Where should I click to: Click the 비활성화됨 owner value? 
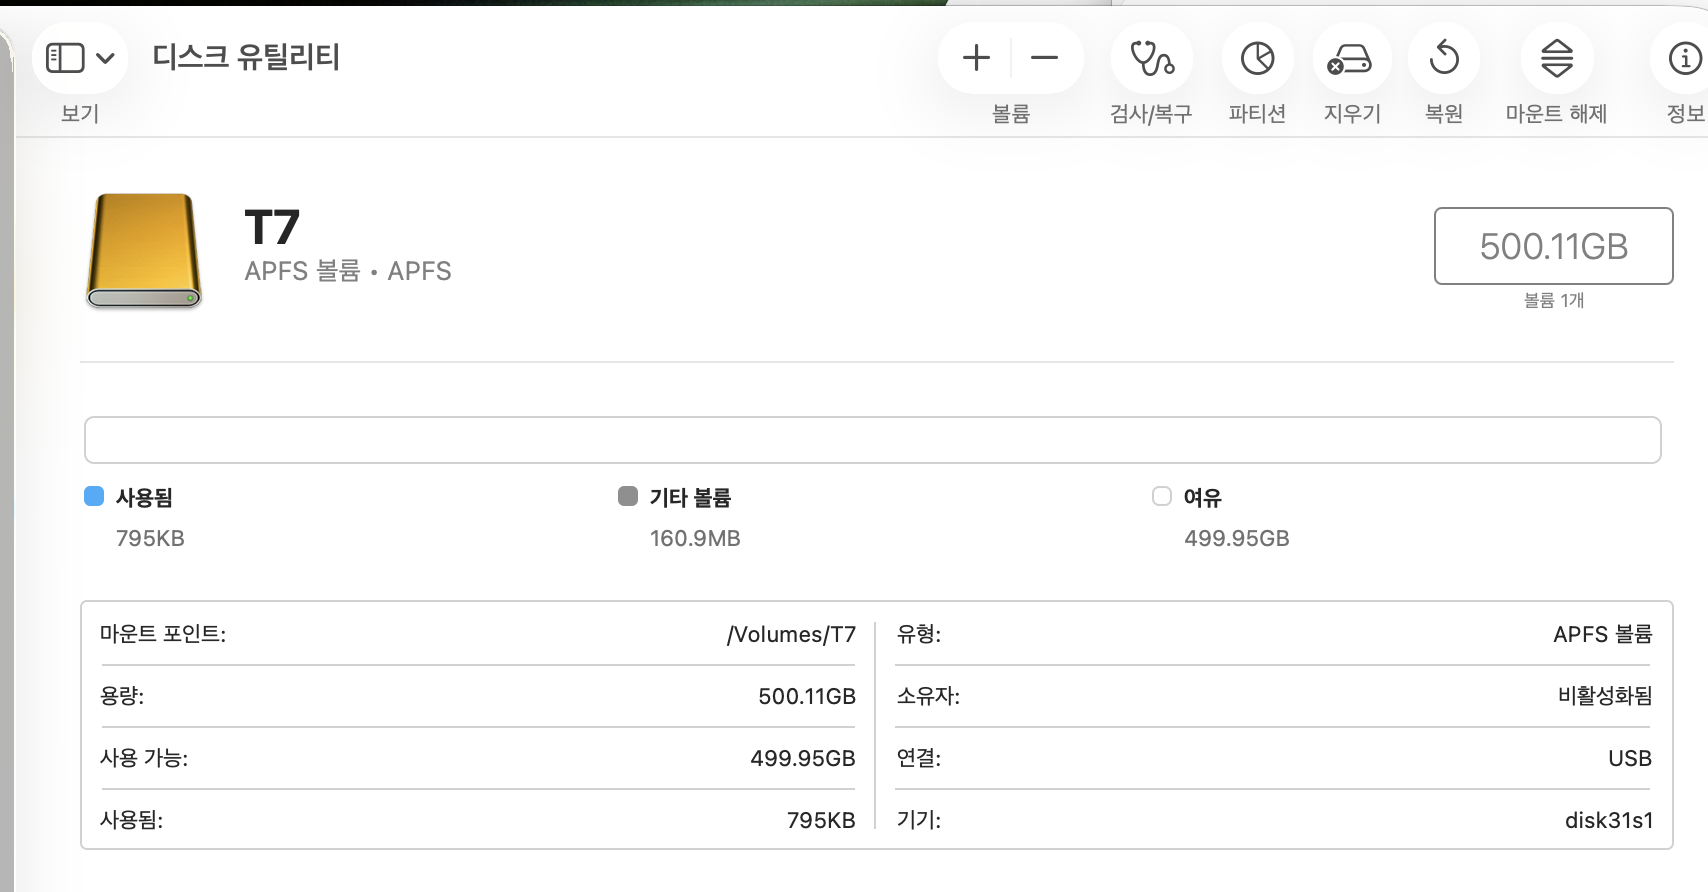click(x=1605, y=696)
